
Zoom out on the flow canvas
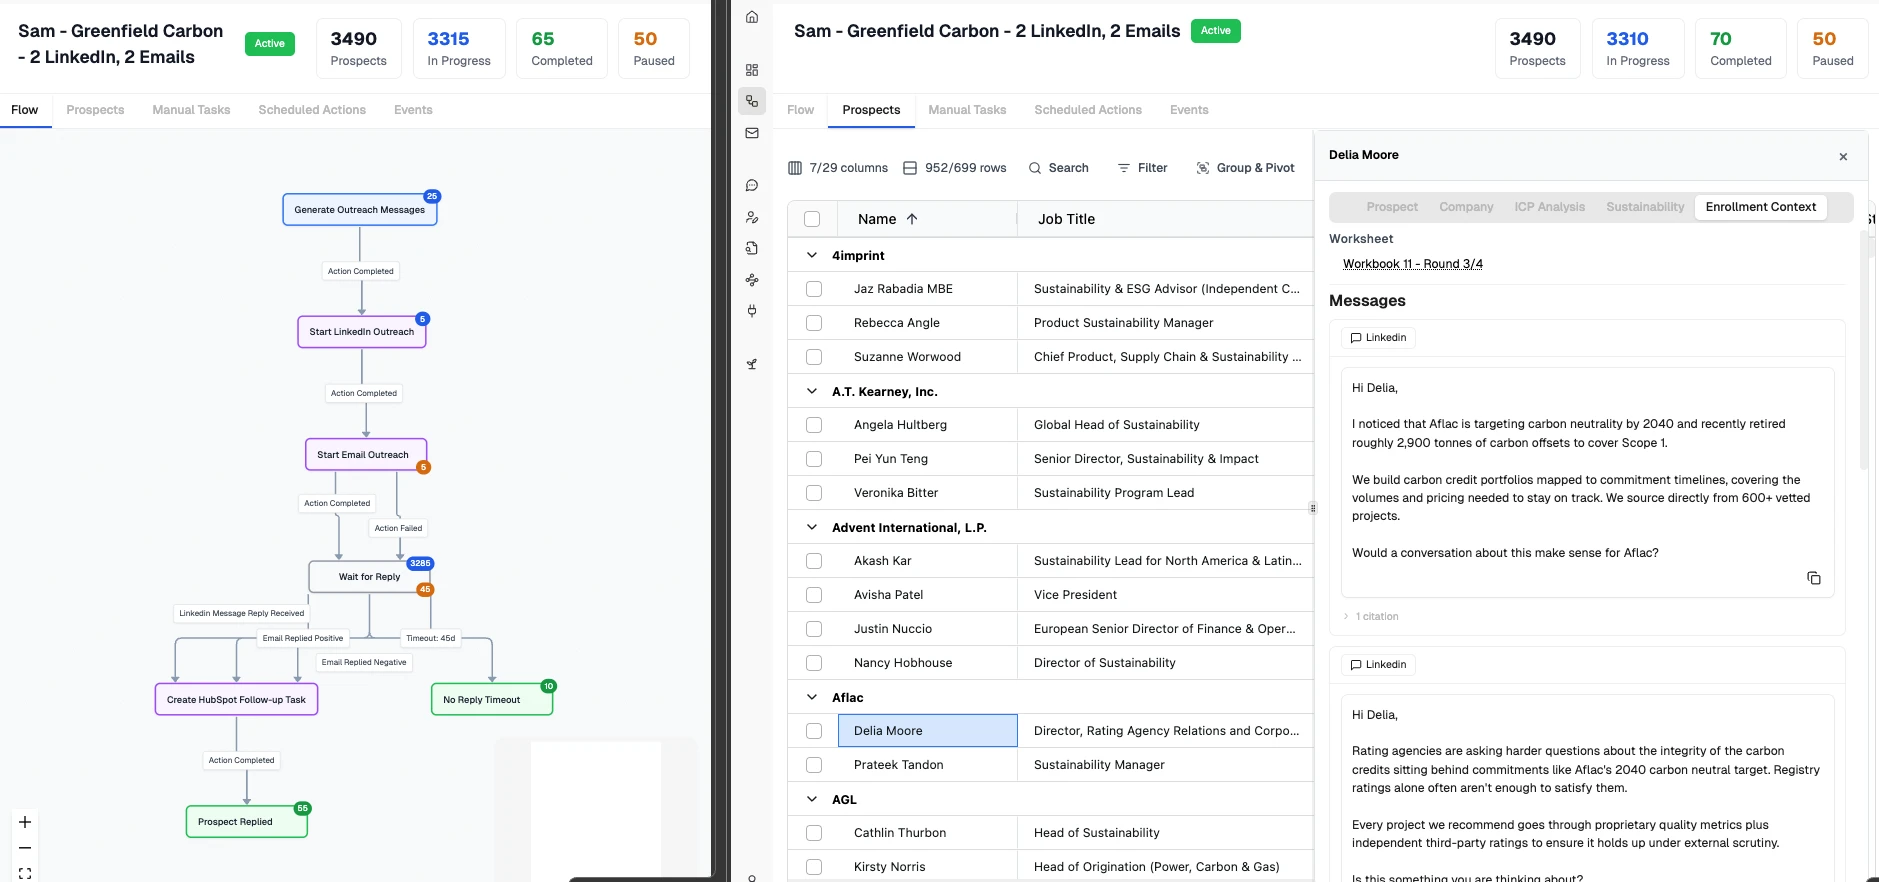(25, 848)
